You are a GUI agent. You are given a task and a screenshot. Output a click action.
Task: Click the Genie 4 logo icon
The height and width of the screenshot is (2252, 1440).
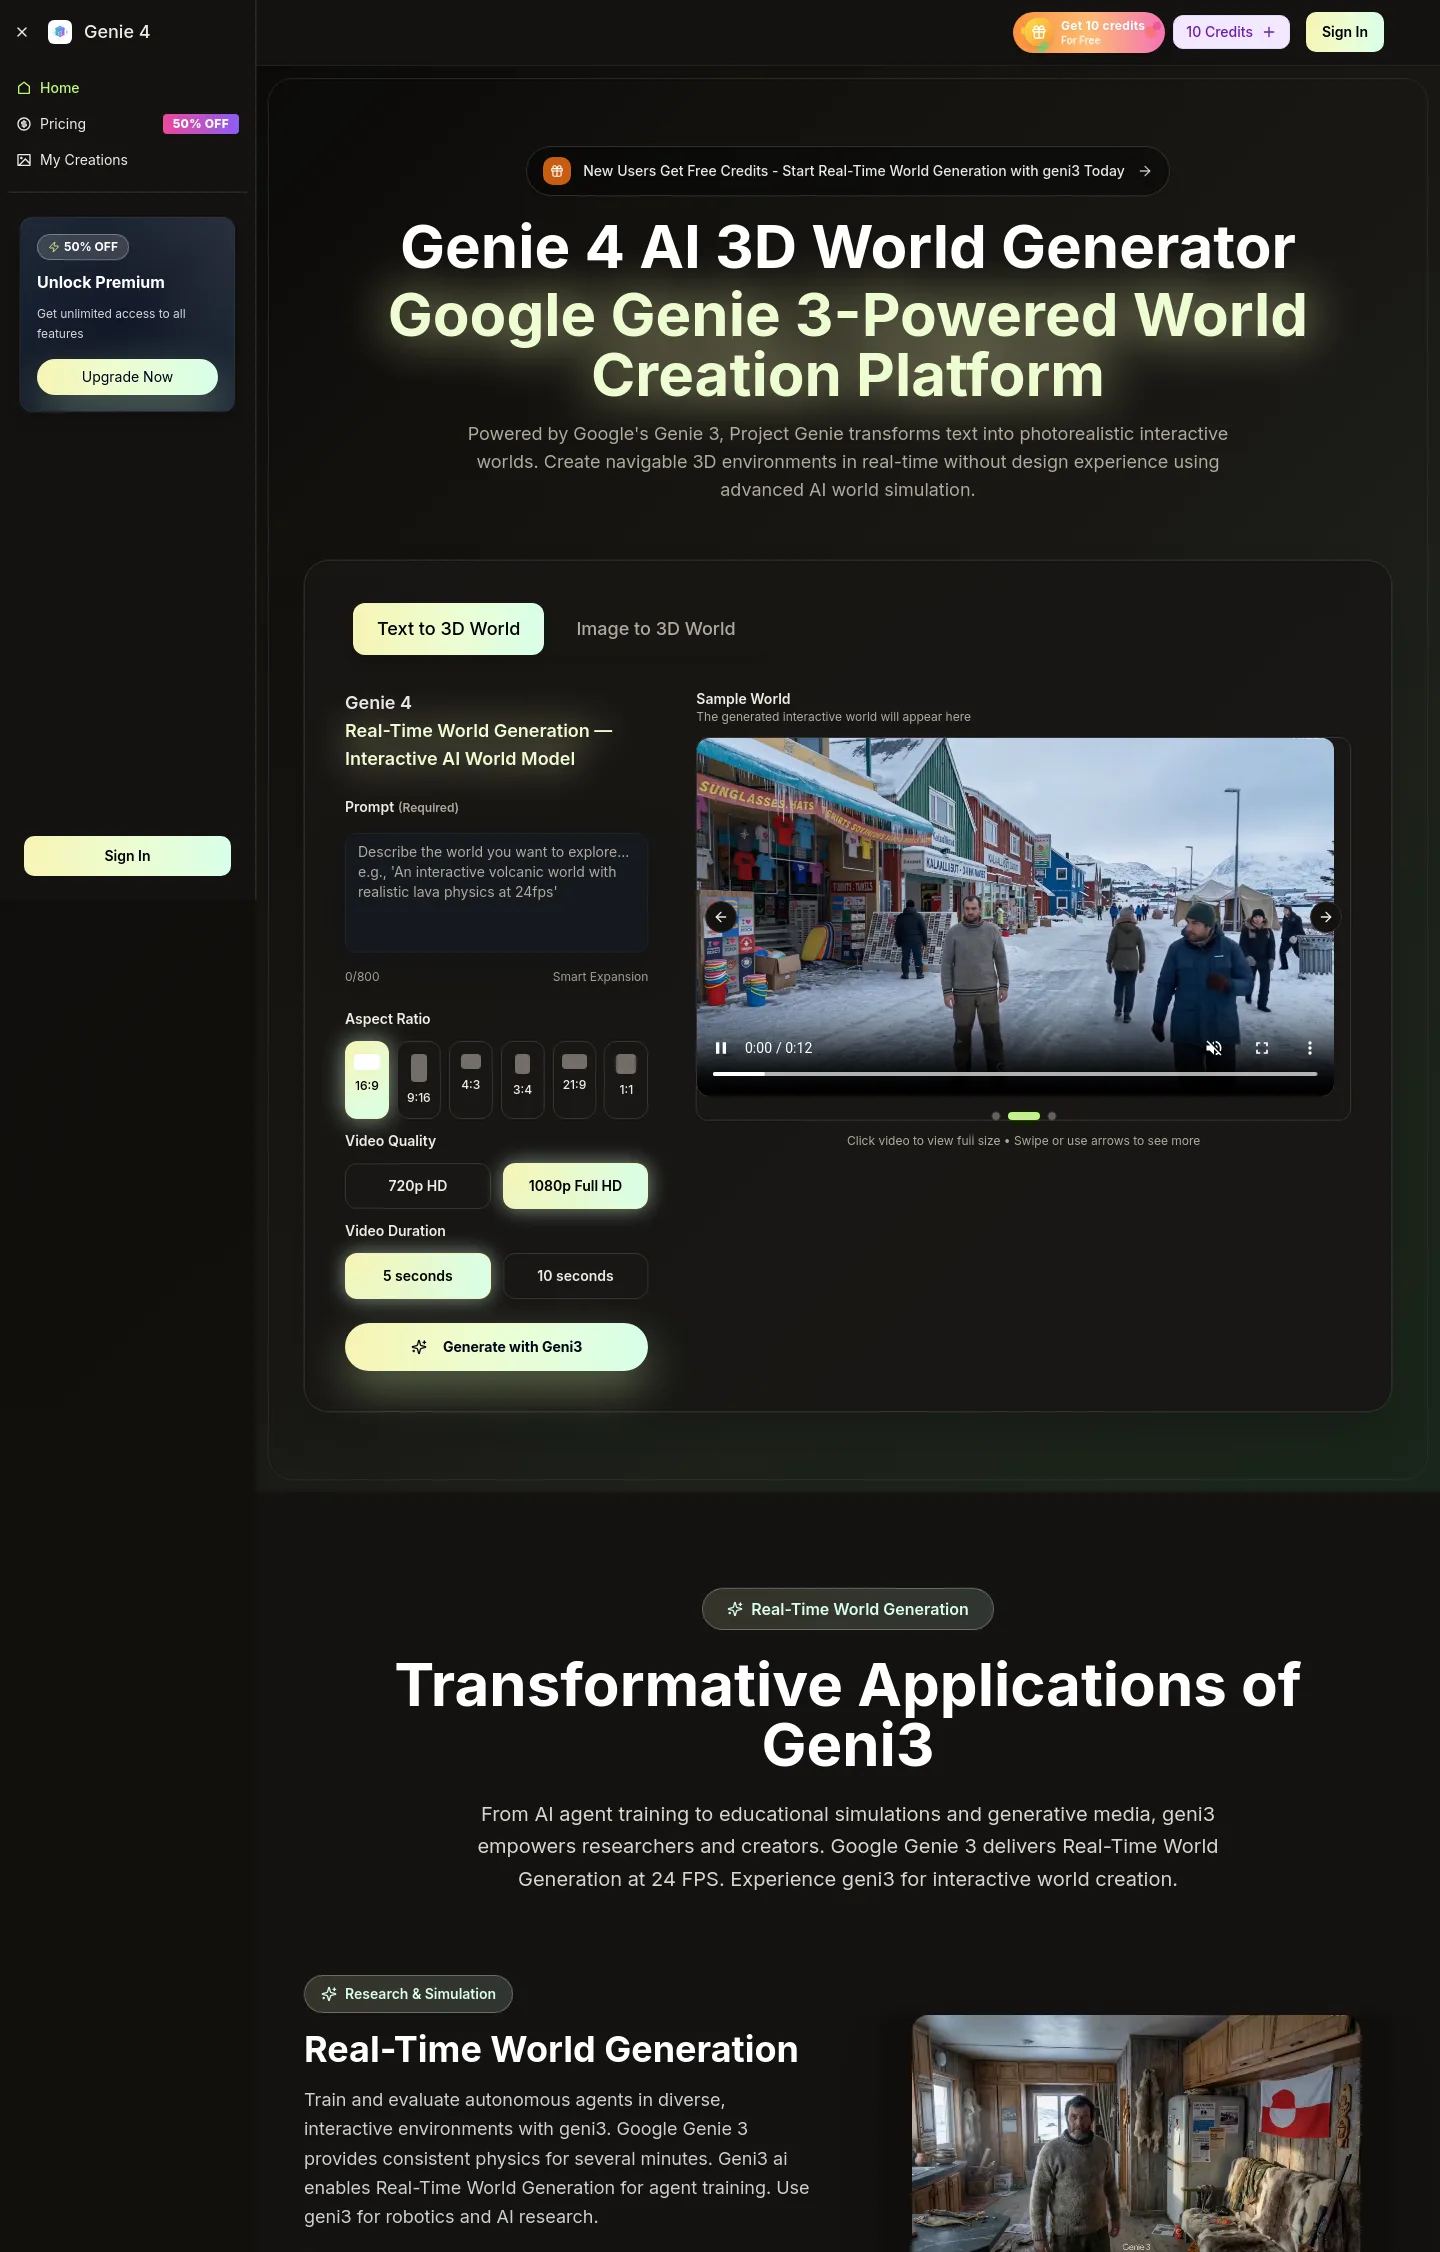tap(60, 32)
